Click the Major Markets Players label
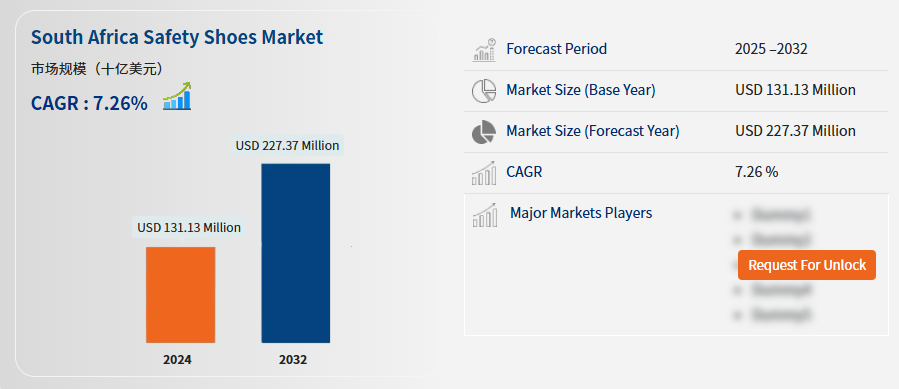The width and height of the screenshot is (899, 389). (x=581, y=213)
